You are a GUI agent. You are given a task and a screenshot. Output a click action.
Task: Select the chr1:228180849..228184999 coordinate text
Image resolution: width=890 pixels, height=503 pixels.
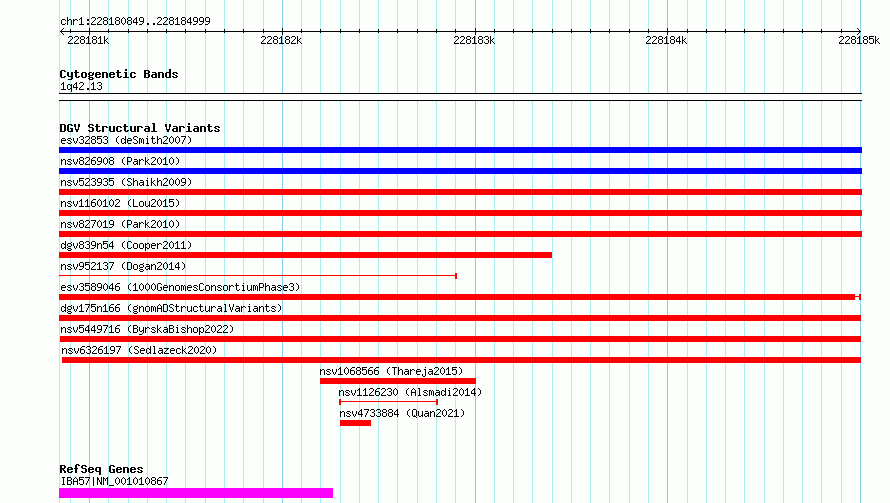point(135,21)
